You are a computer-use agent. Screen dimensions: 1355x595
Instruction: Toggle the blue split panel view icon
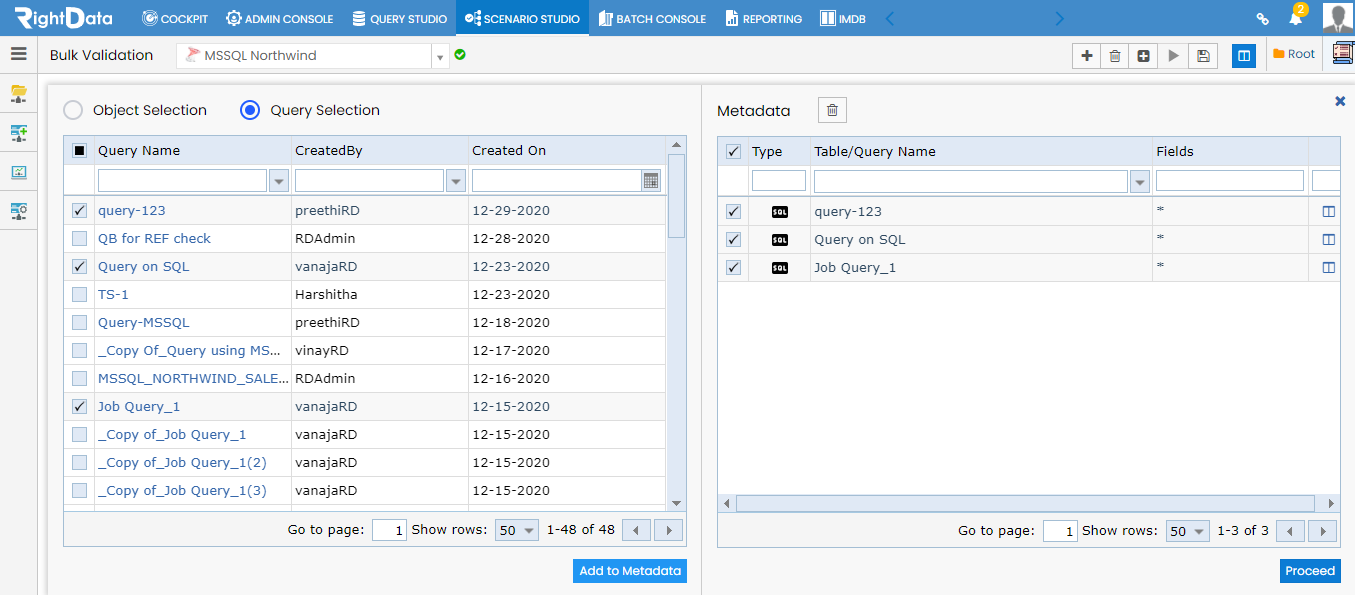[1244, 56]
